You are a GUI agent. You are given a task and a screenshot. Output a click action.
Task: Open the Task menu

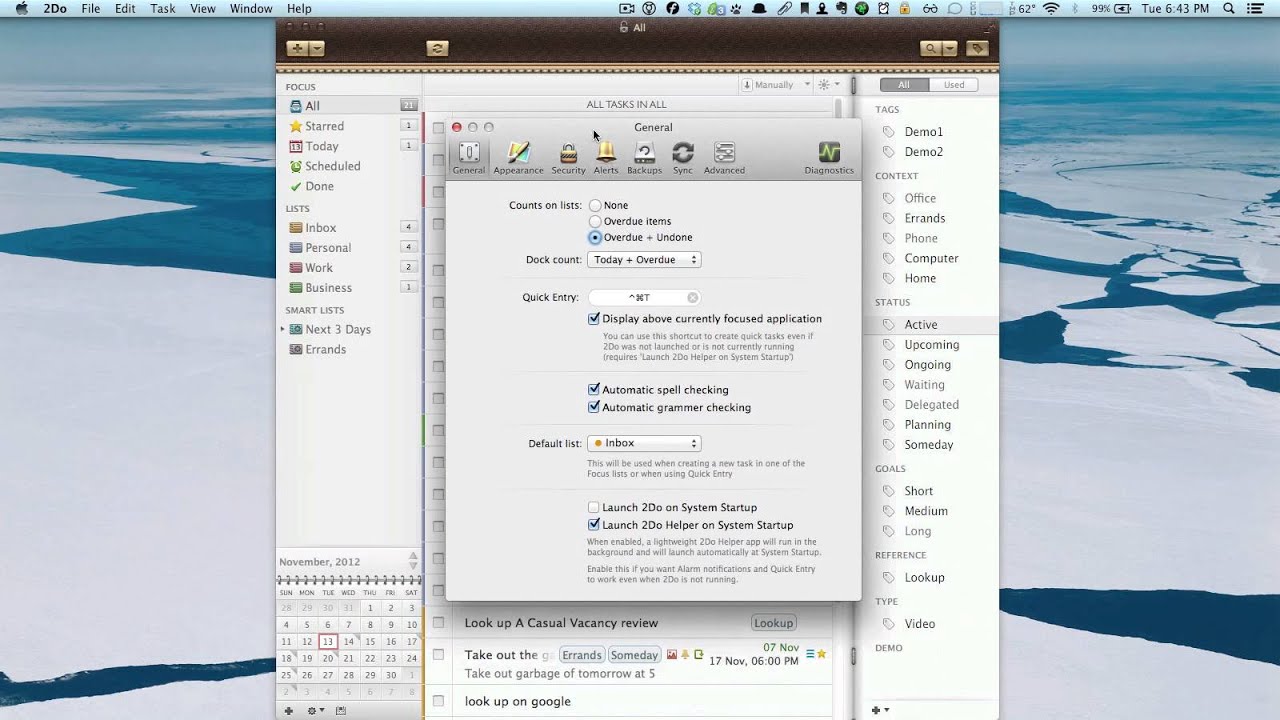pos(163,8)
